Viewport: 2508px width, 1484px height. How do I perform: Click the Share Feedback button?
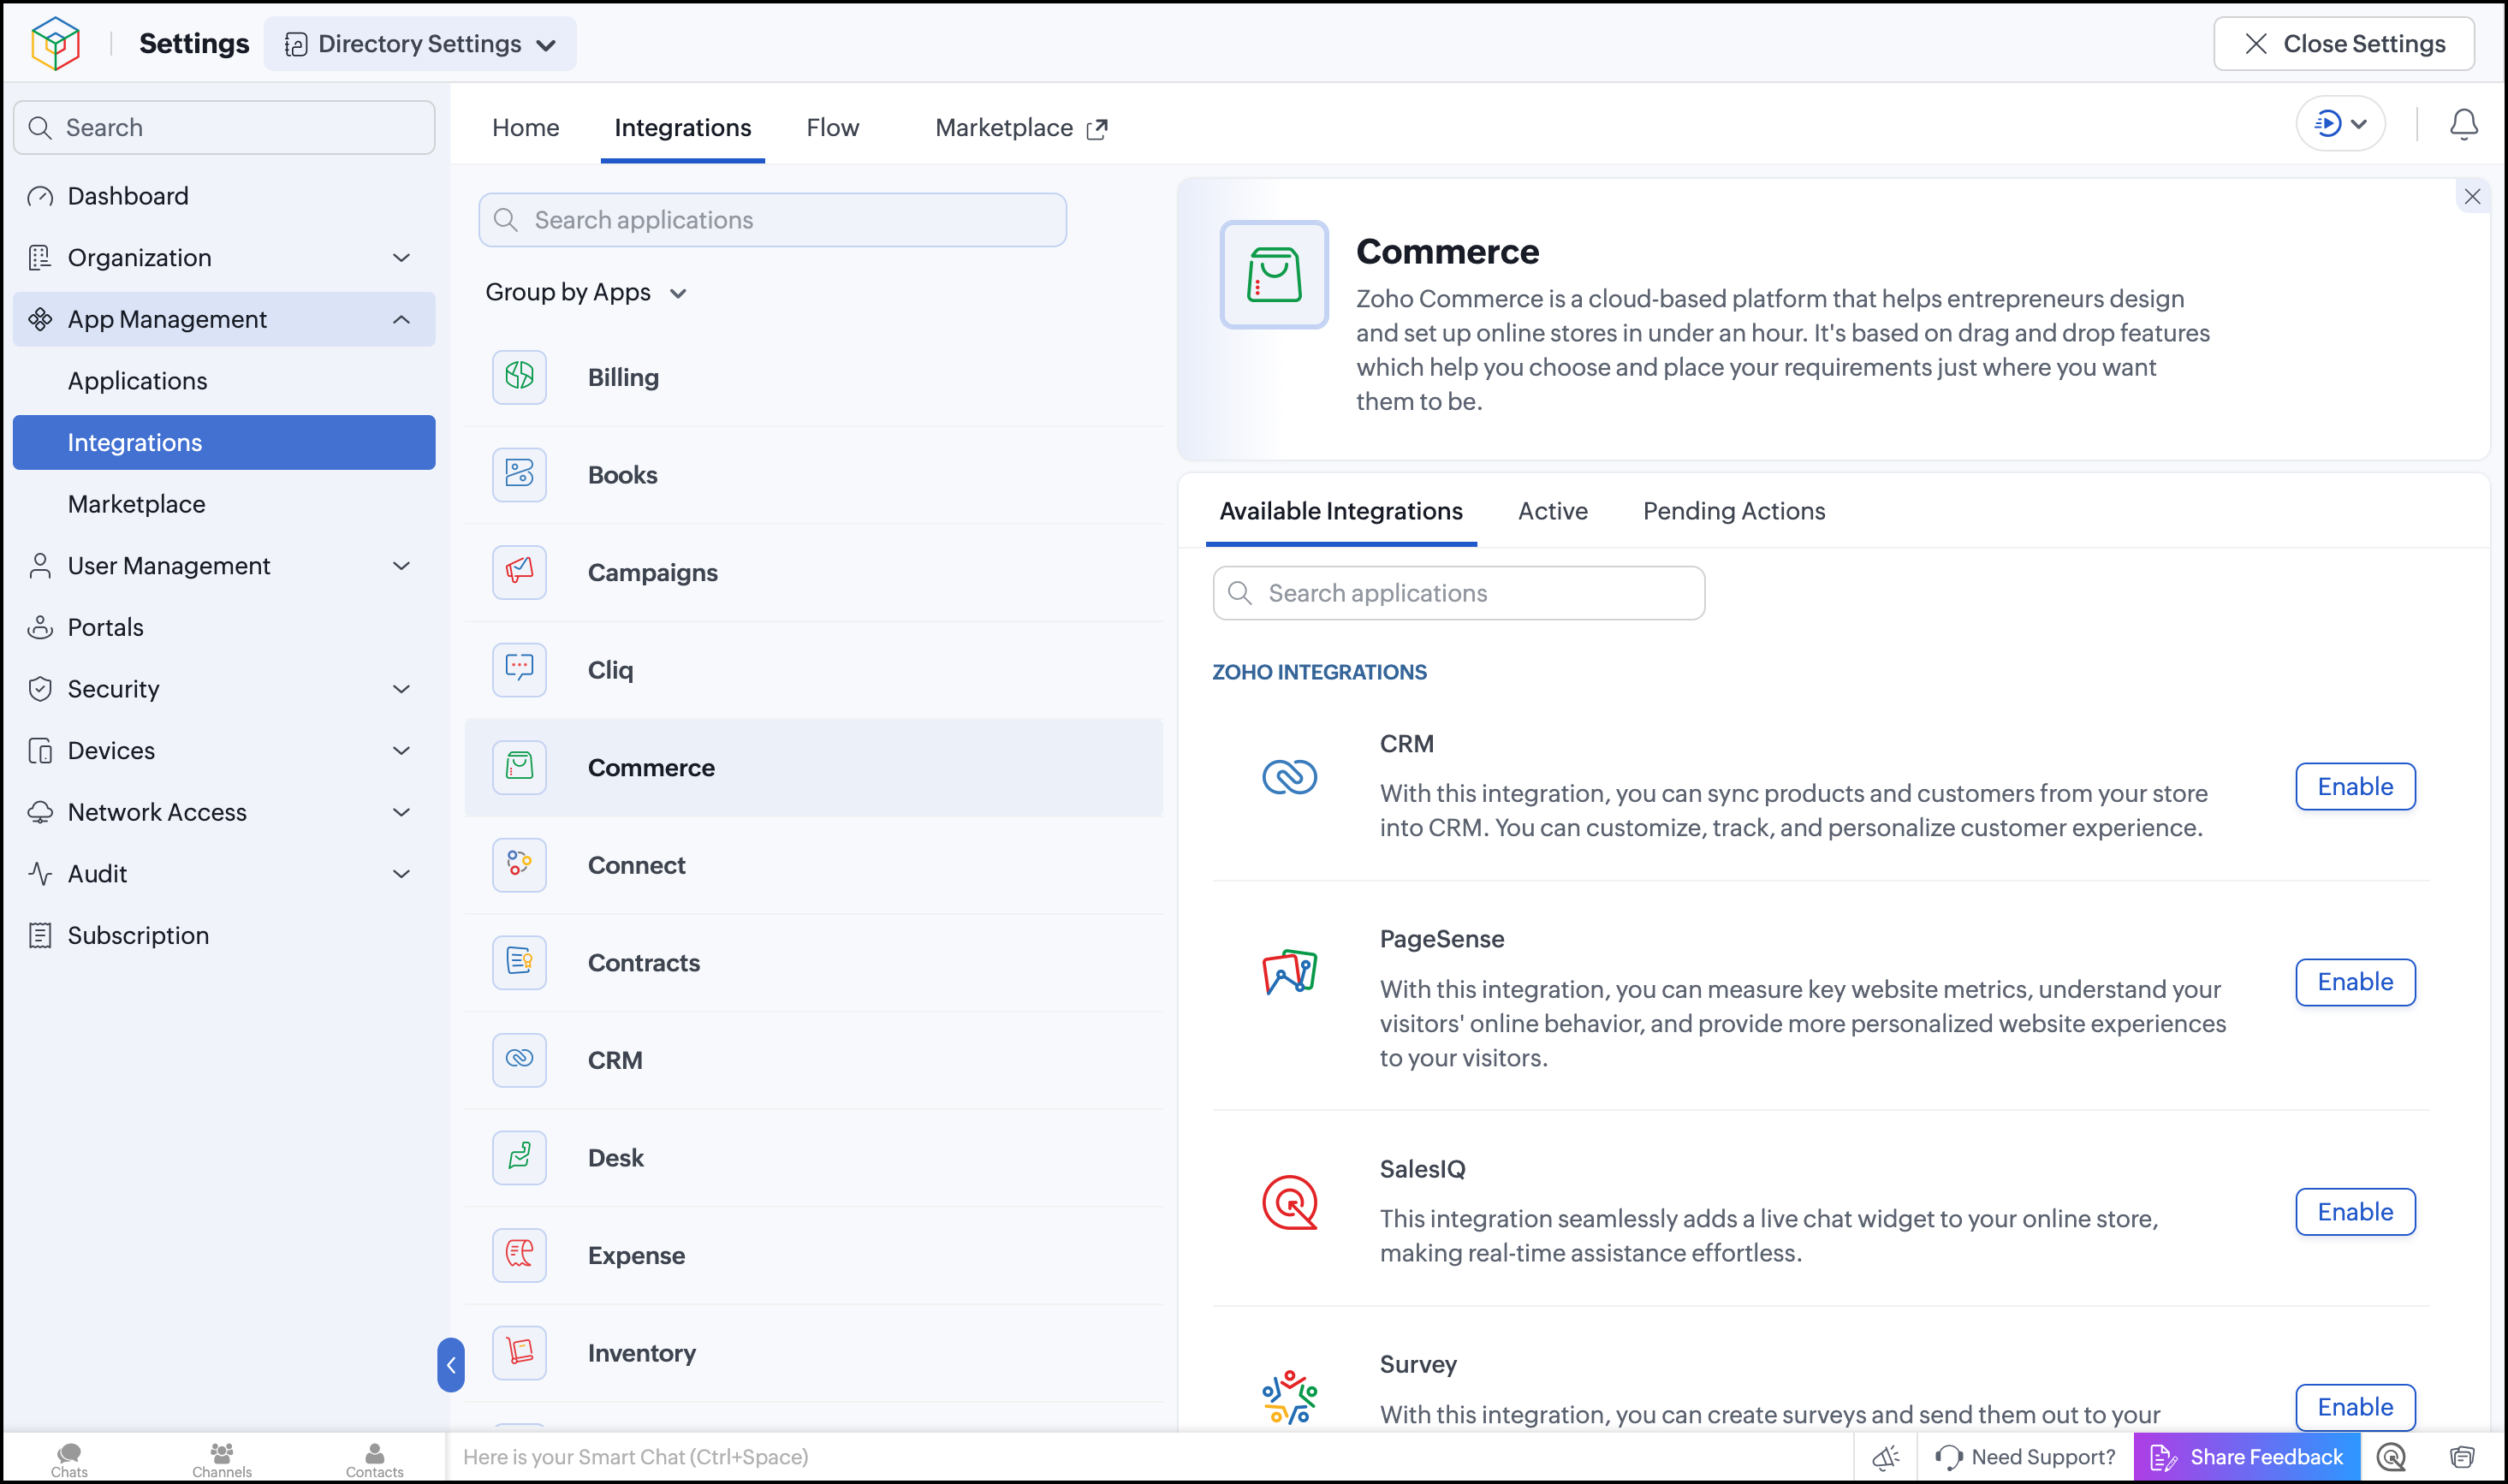2246,1457
